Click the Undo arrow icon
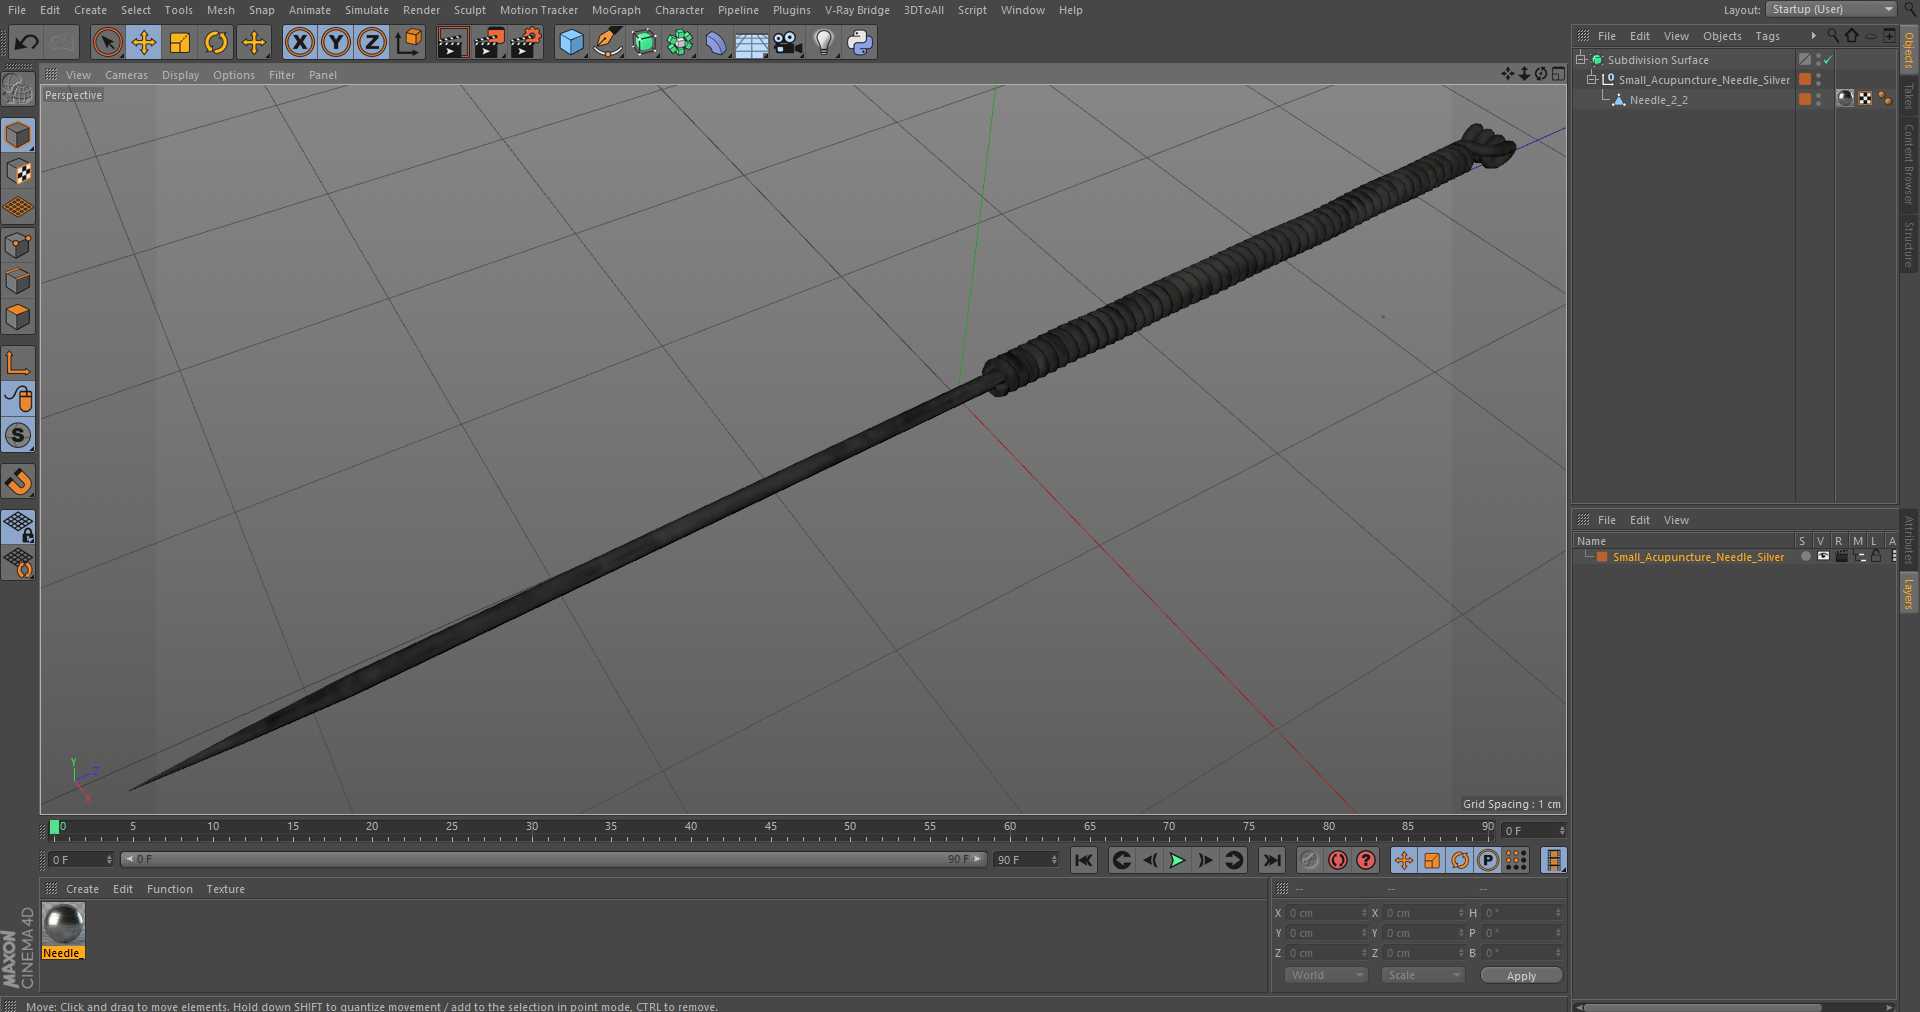The image size is (1920, 1012). [27, 42]
